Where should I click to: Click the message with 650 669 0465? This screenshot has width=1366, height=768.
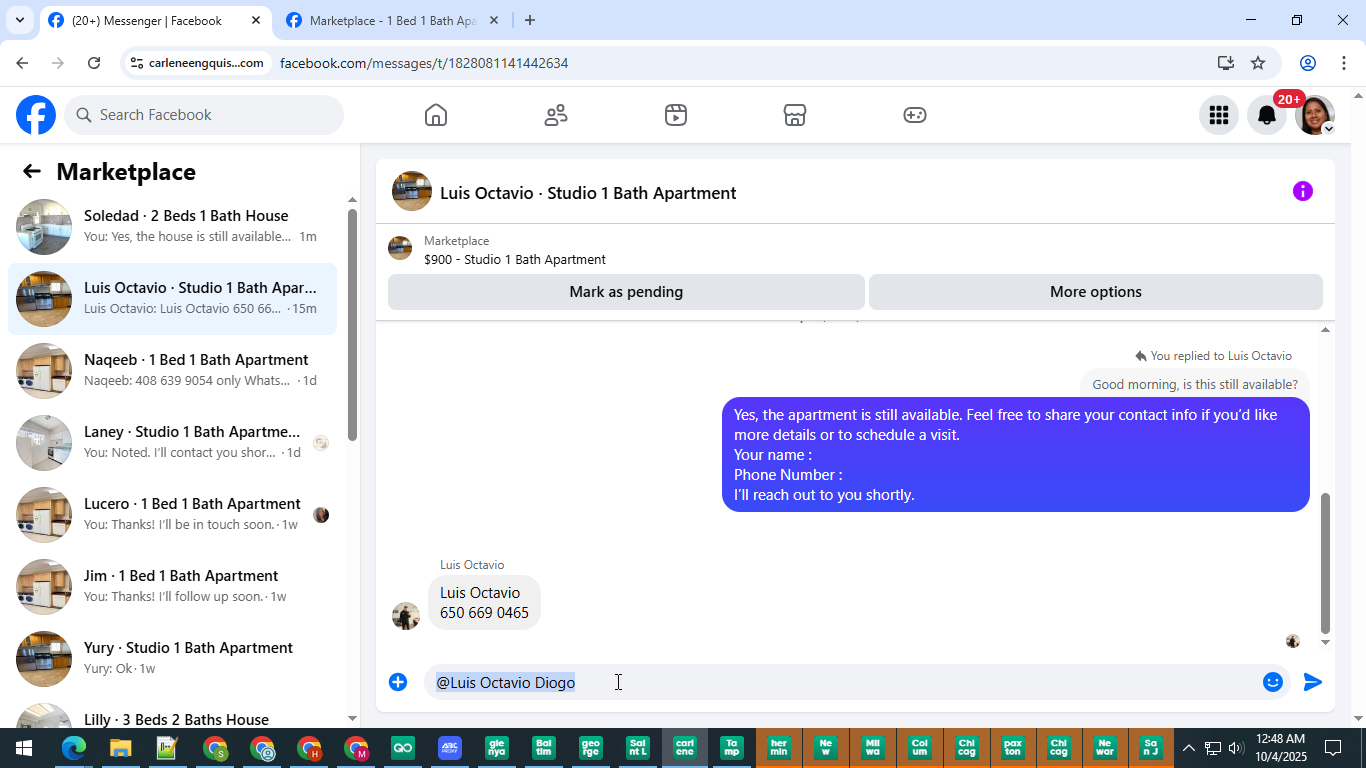[484, 602]
